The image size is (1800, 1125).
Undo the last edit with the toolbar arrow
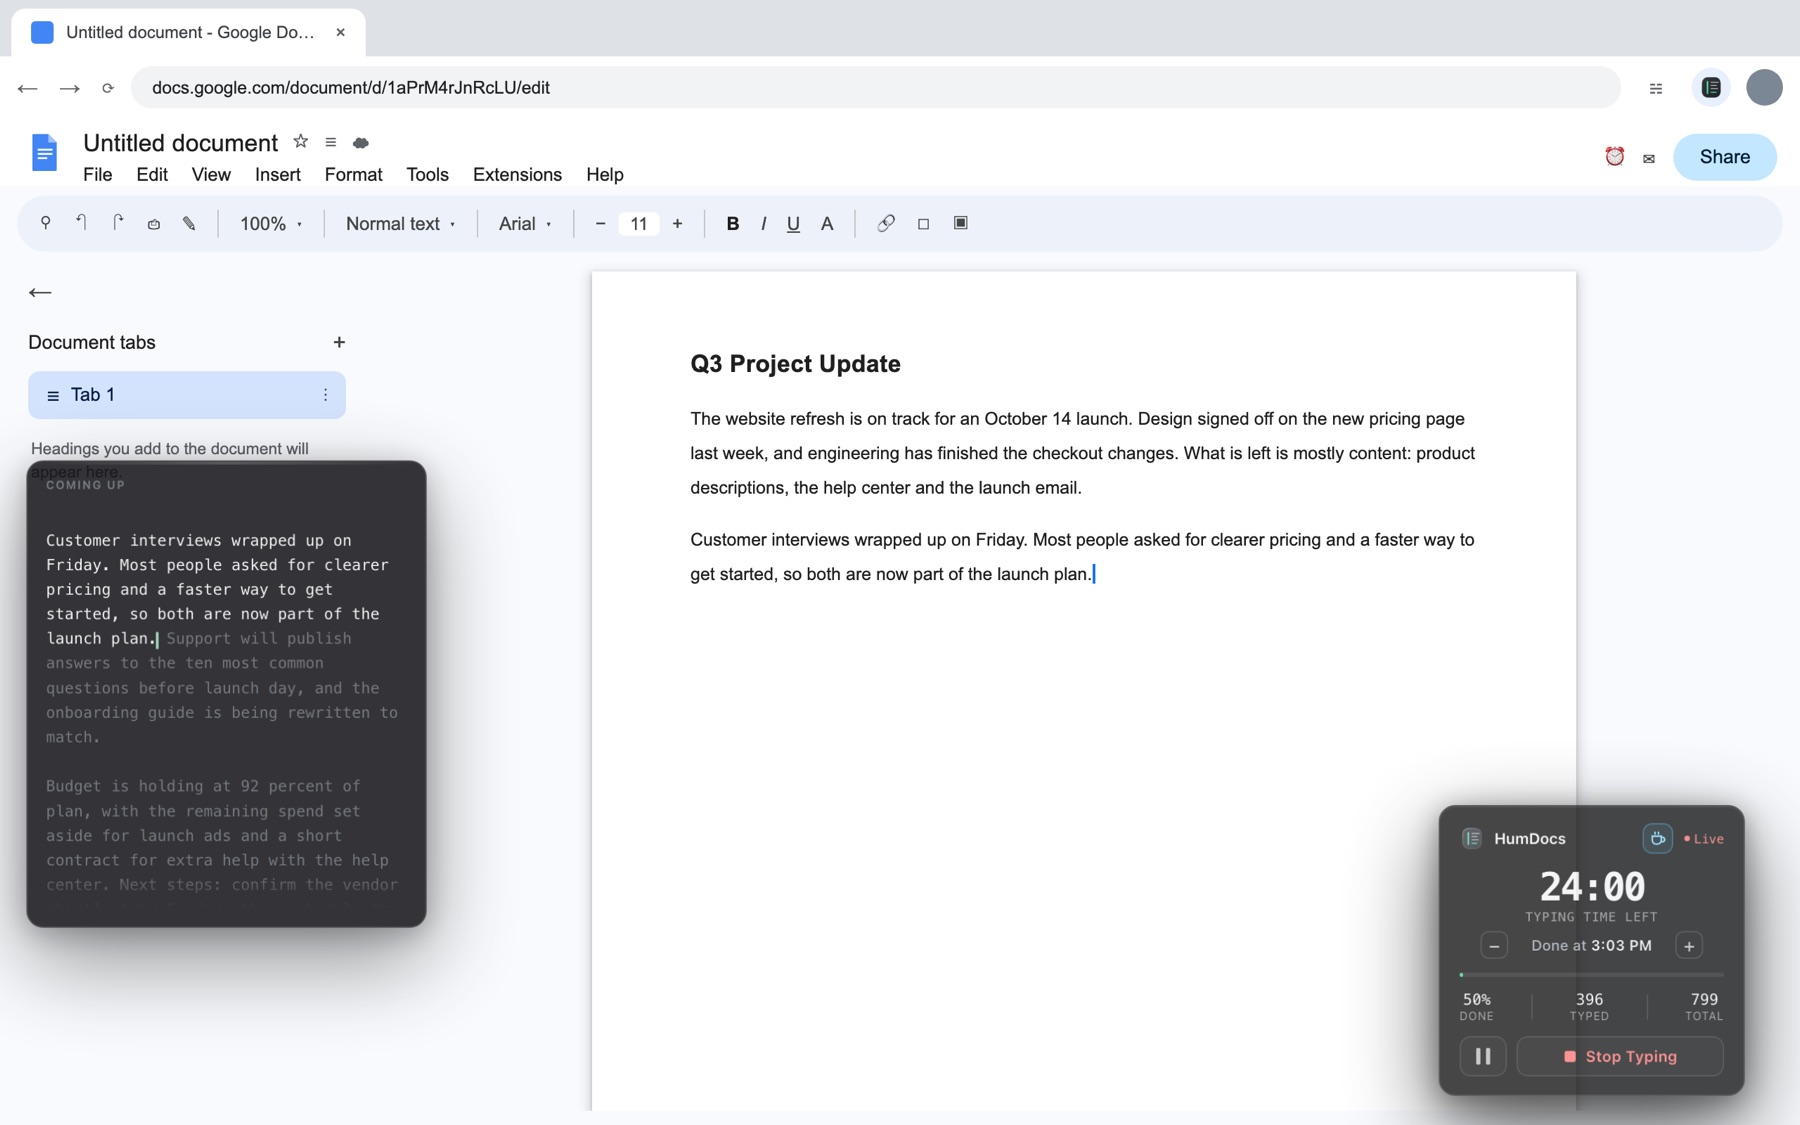pyautogui.click(x=81, y=223)
